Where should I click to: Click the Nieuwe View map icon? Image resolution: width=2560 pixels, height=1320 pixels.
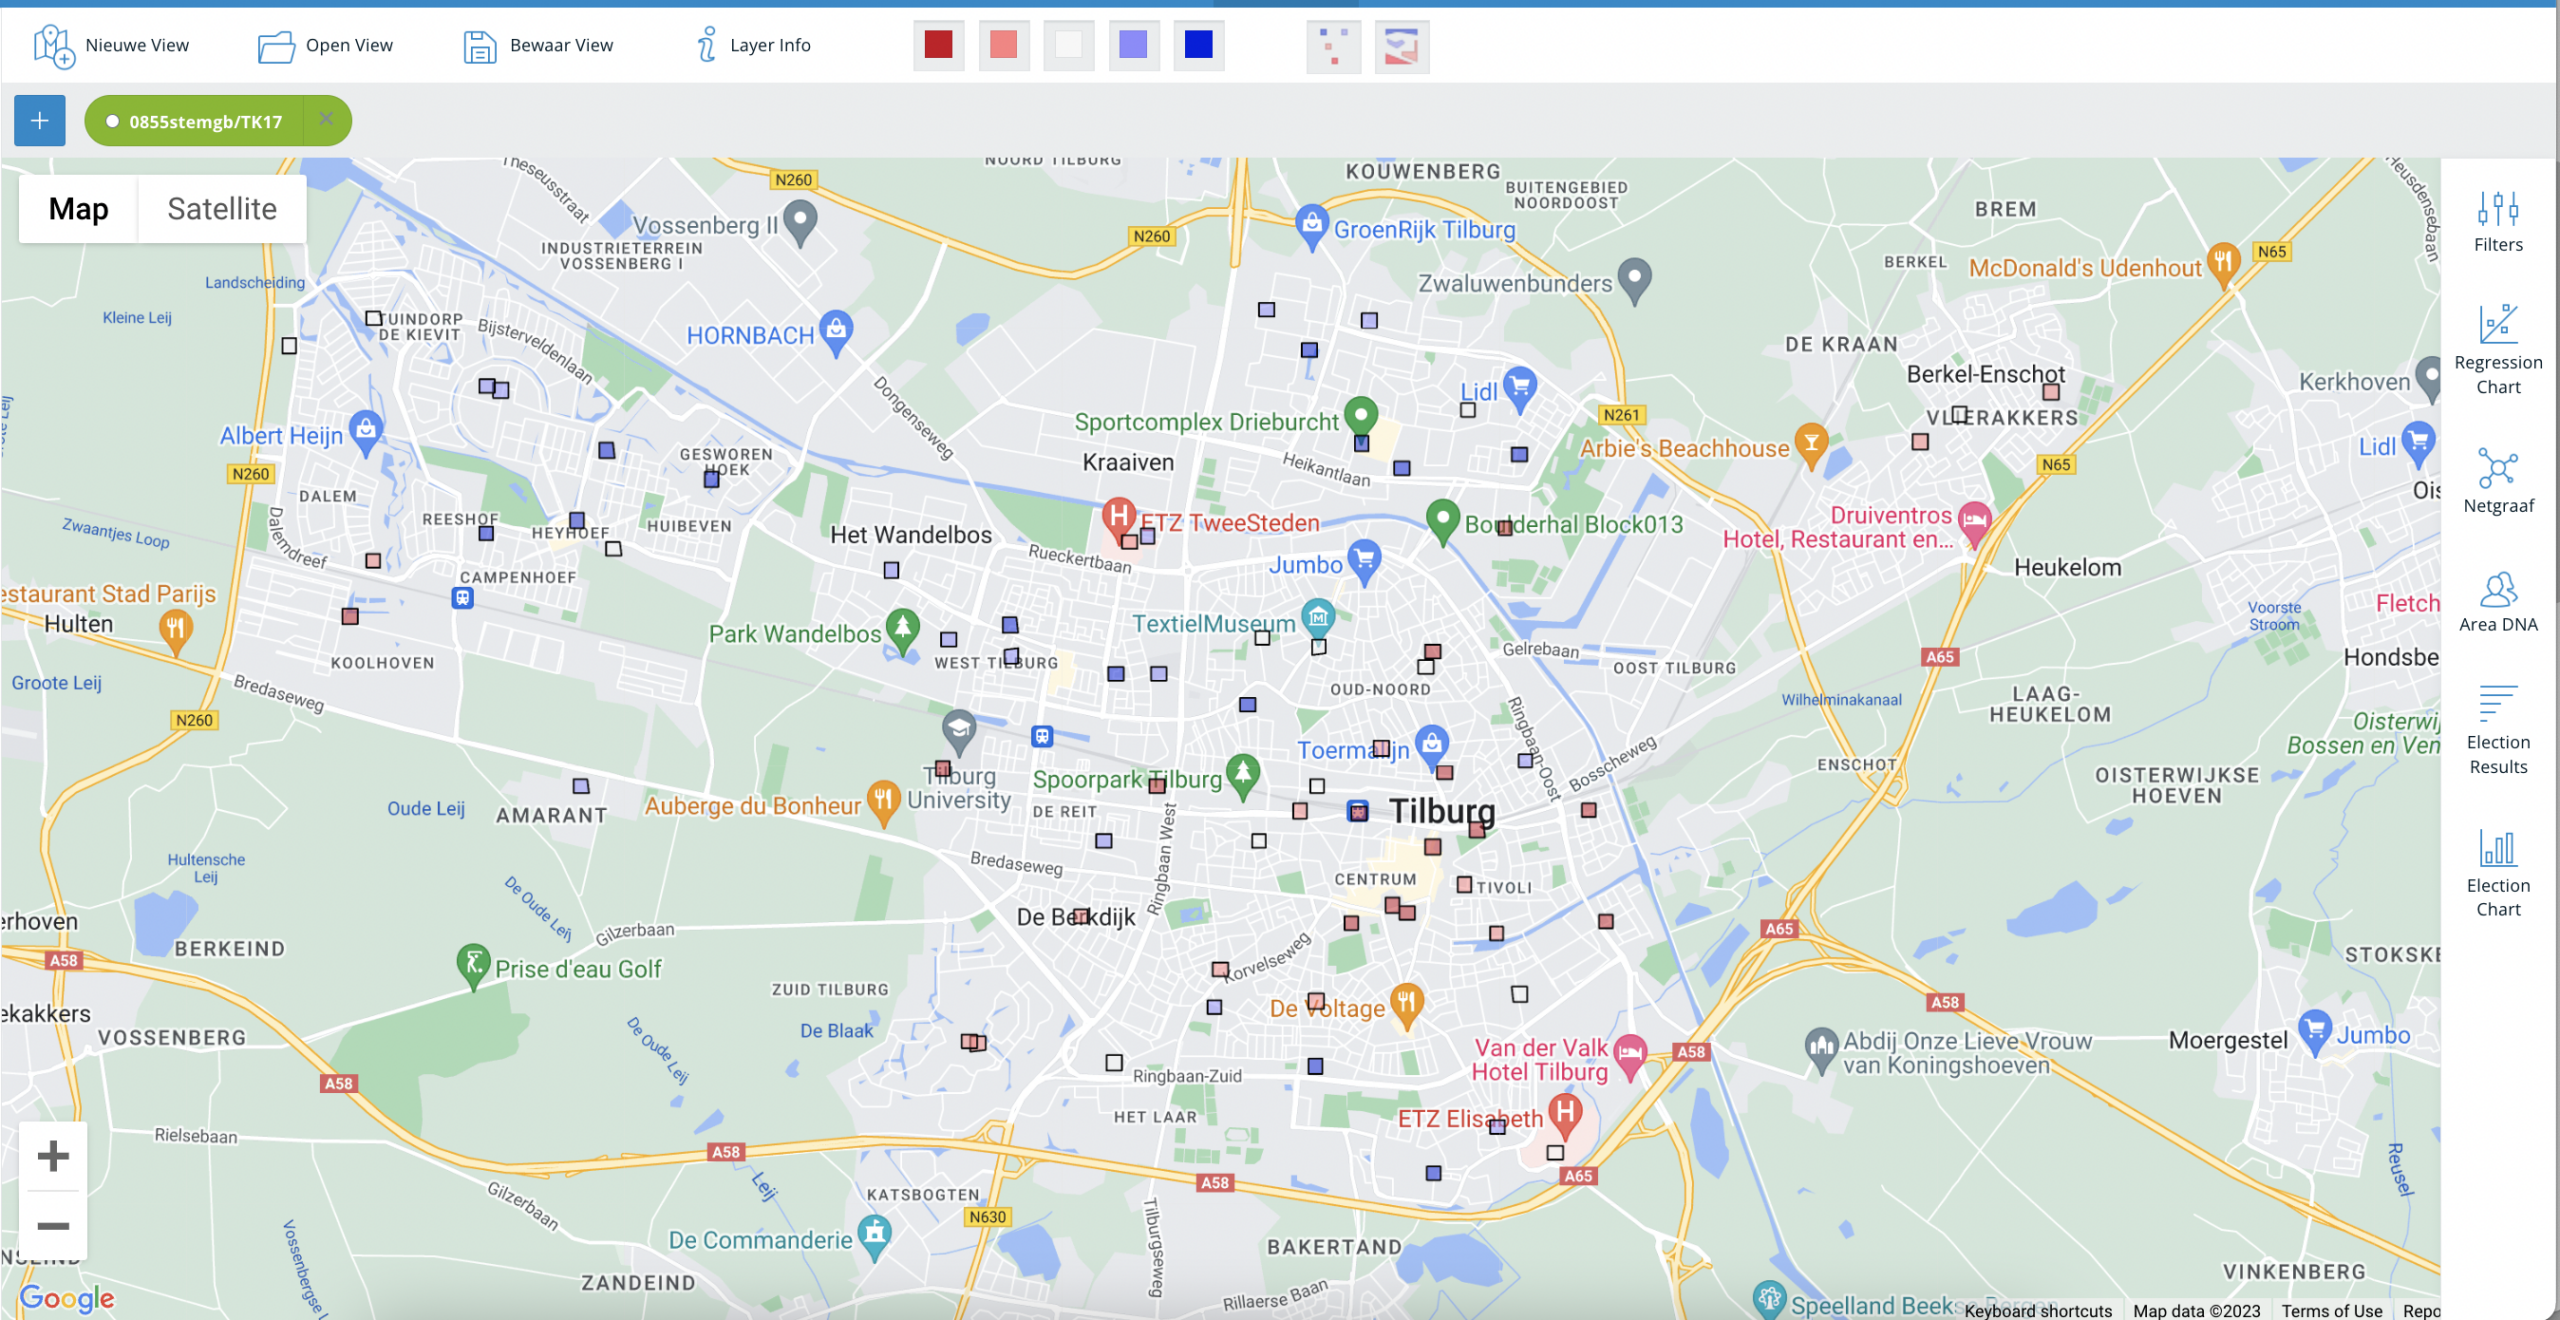[x=53, y=46]
